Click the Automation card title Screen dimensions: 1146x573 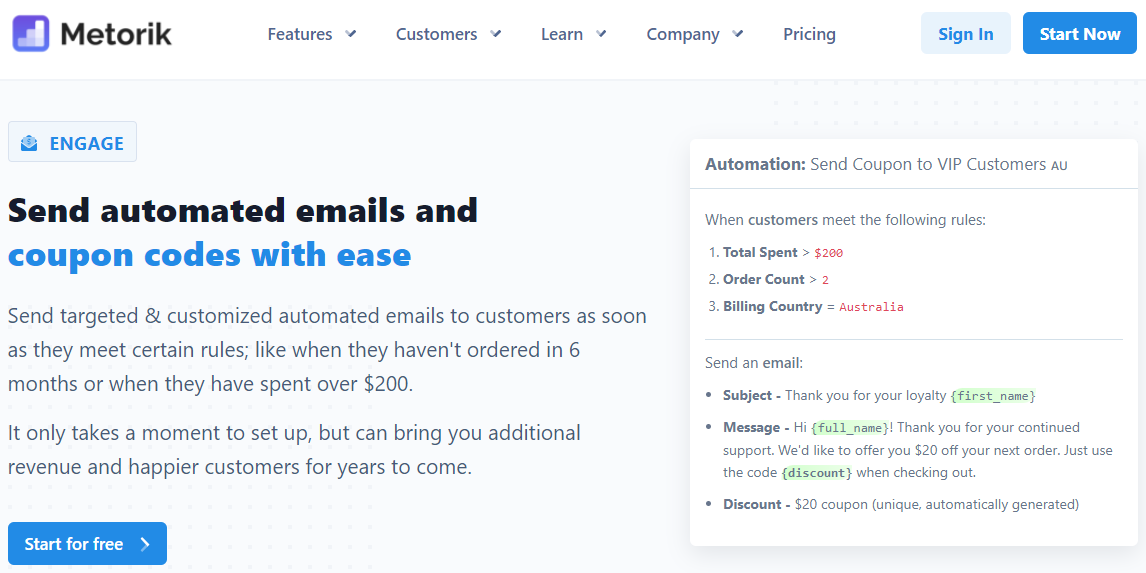click(886, 164)
